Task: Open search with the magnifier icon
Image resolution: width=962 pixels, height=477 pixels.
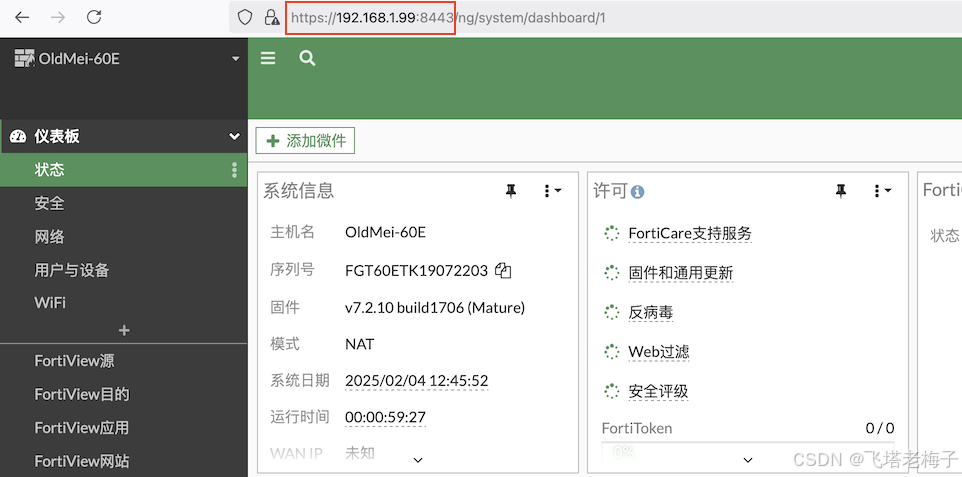Action: (x=307, y=58)
